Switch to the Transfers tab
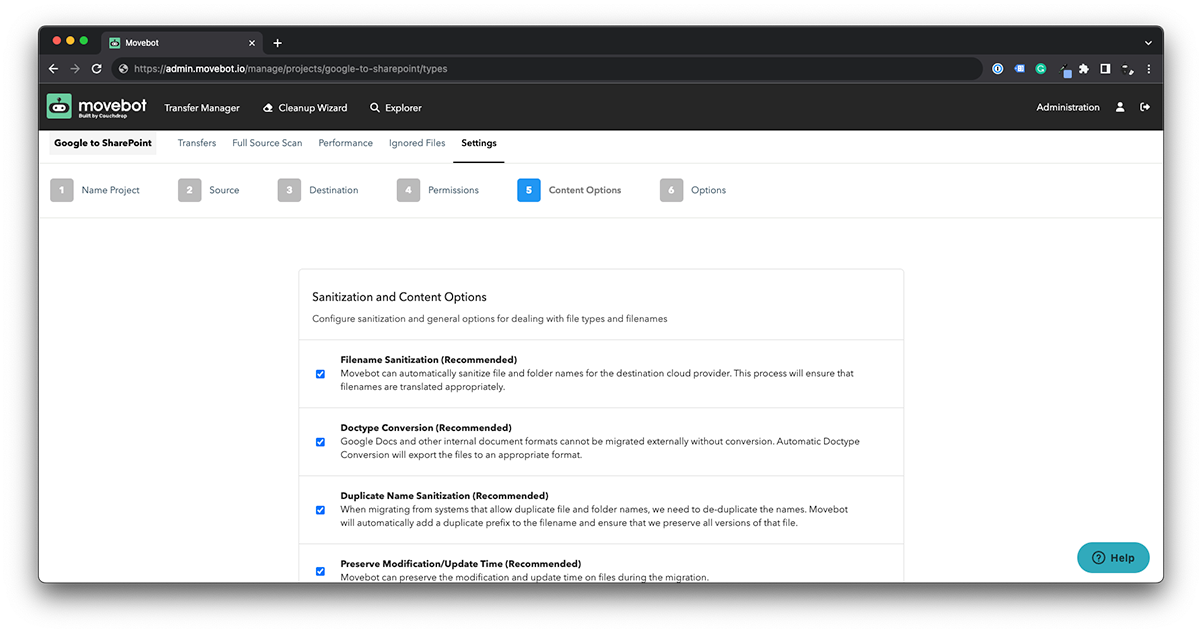1200x631 pixels. click(x=196, y=143)
